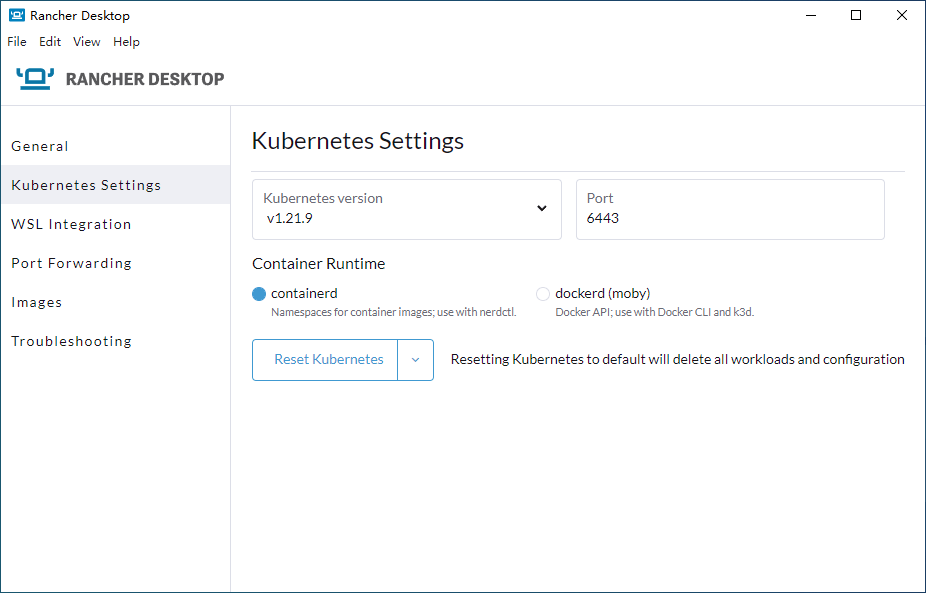The height and width of the screenshot is (593, 926).
Task: Click the Port input field
Action: [730, 210]
